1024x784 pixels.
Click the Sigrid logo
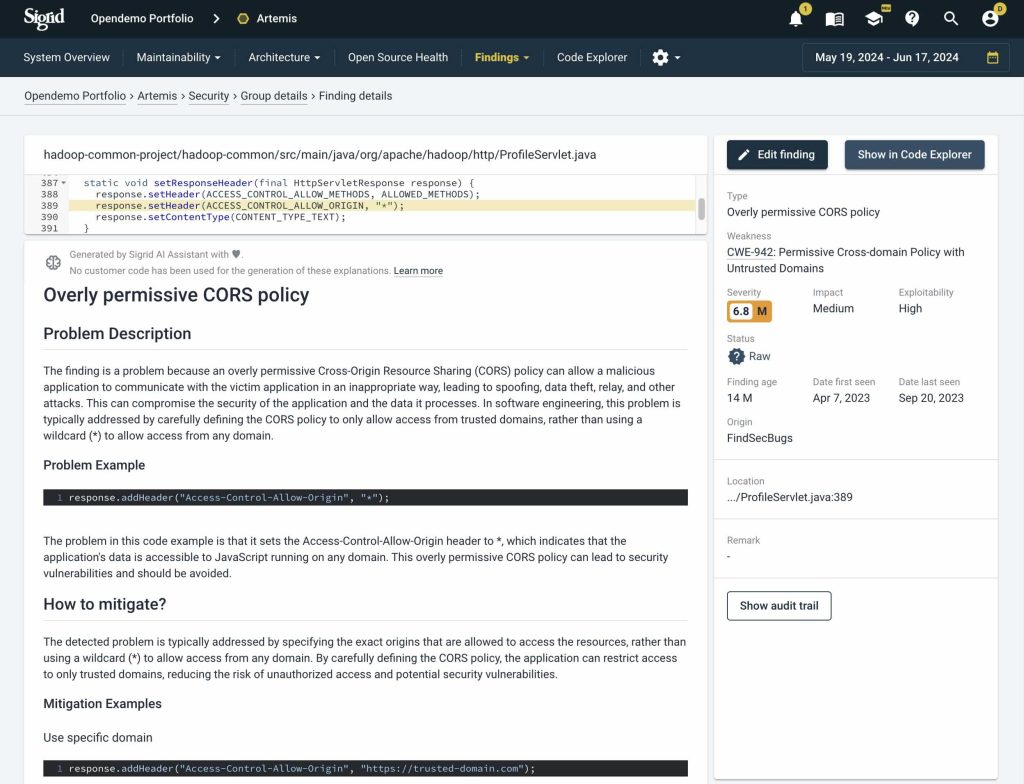pyautogui.click(x=44, y=18)
